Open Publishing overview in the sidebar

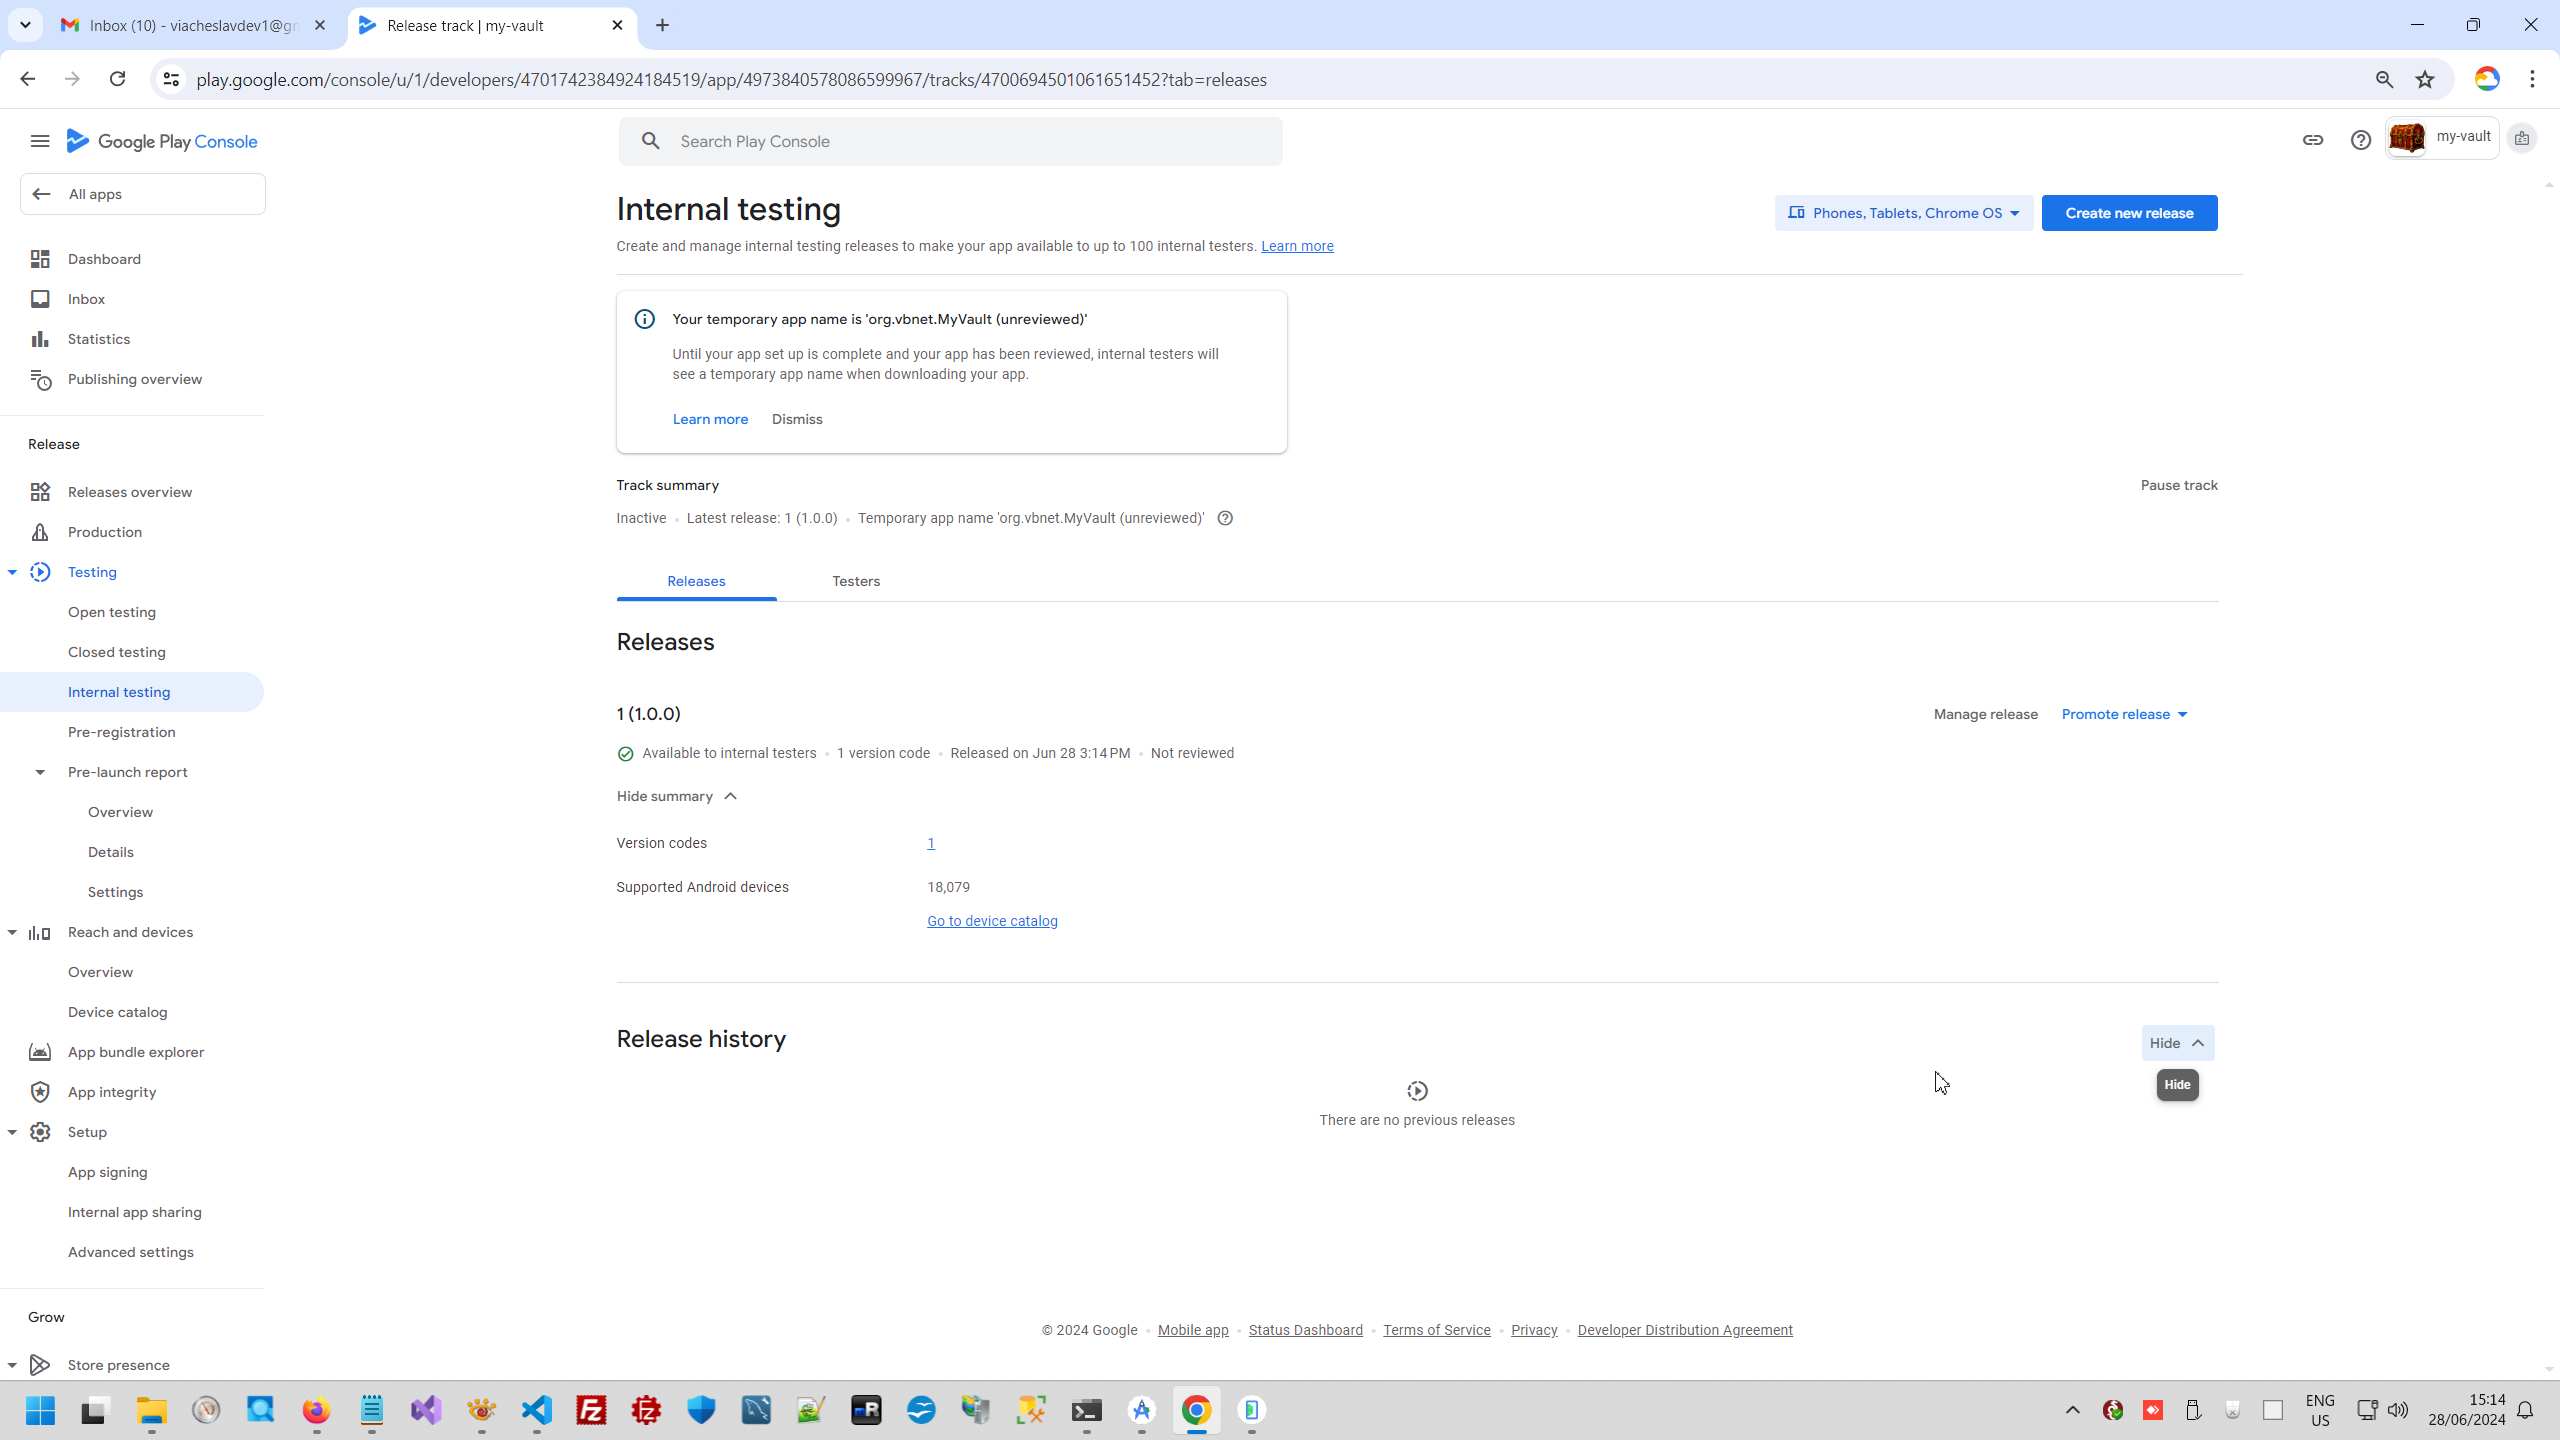coord(134,379)
